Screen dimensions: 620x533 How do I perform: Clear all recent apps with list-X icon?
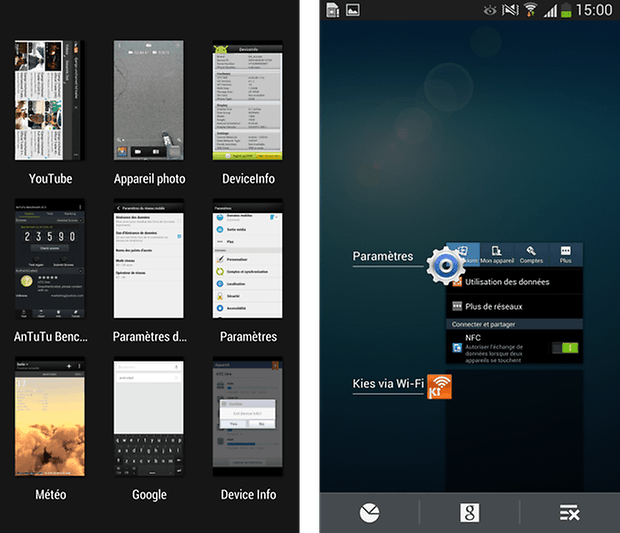coord(569,513)
